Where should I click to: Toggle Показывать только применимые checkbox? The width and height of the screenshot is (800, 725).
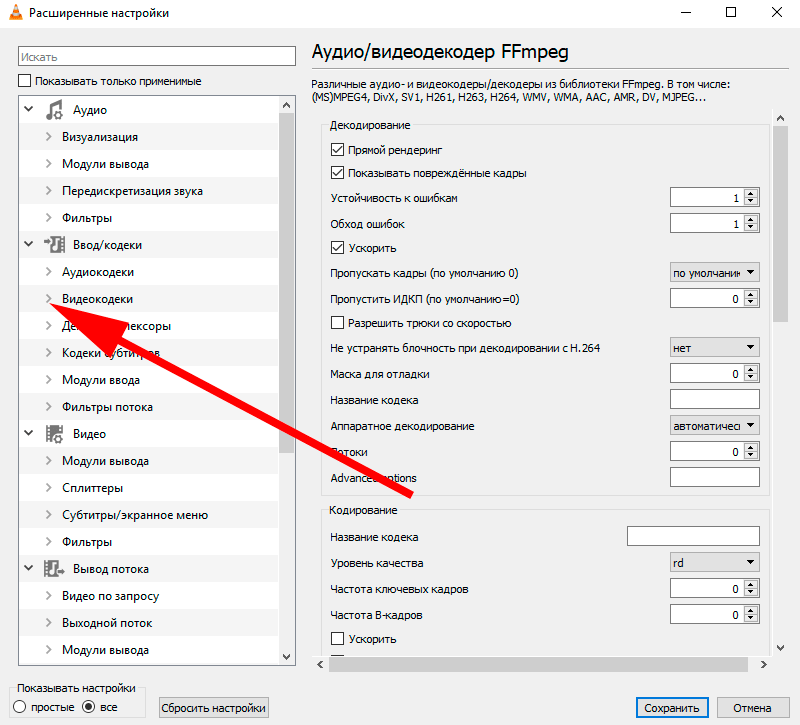point(24,81)
